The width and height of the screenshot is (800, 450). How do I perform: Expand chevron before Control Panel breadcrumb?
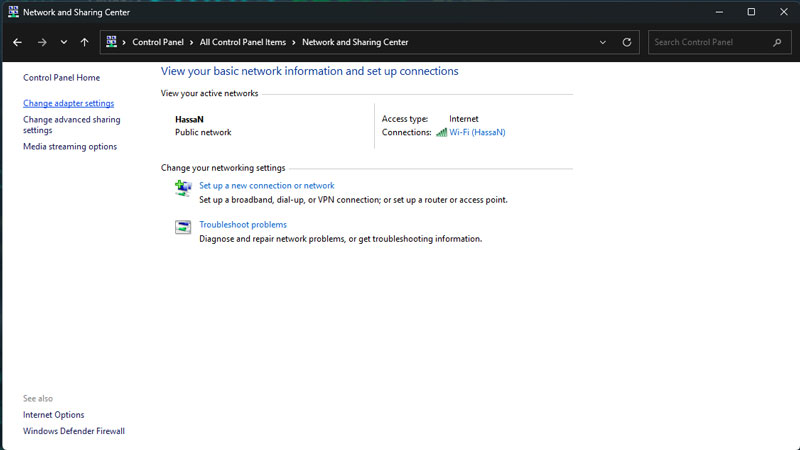[x=124, y=42]
